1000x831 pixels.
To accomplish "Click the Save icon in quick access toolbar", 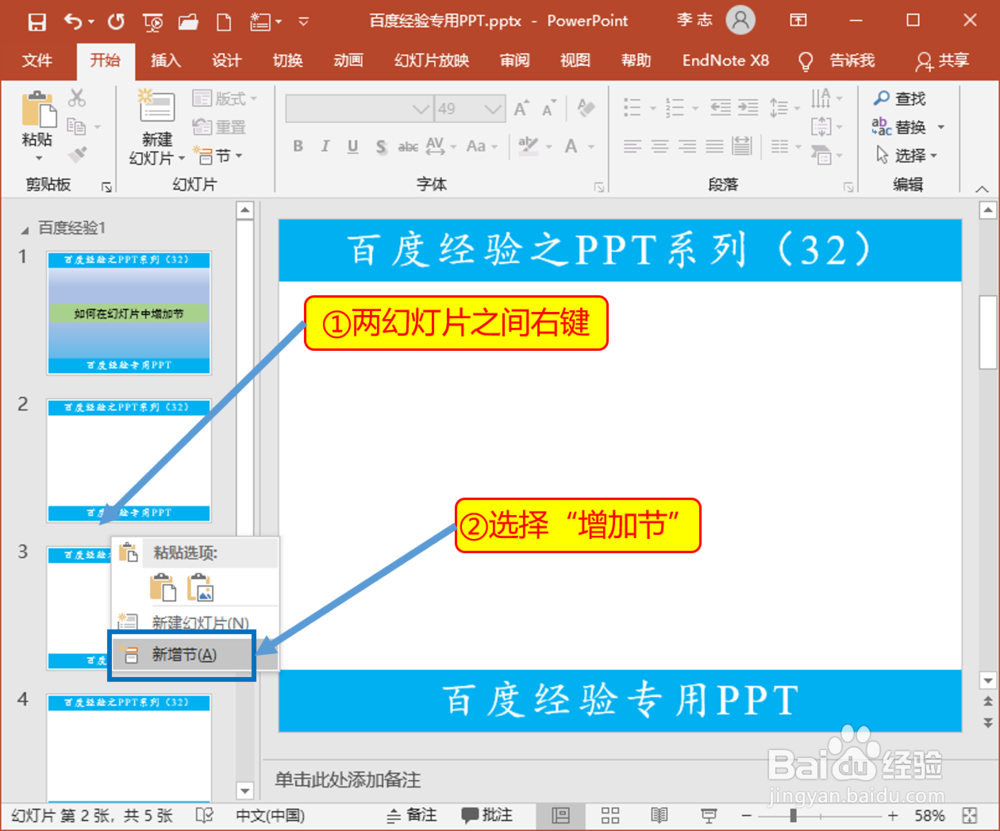I will (x=37, y=22).
